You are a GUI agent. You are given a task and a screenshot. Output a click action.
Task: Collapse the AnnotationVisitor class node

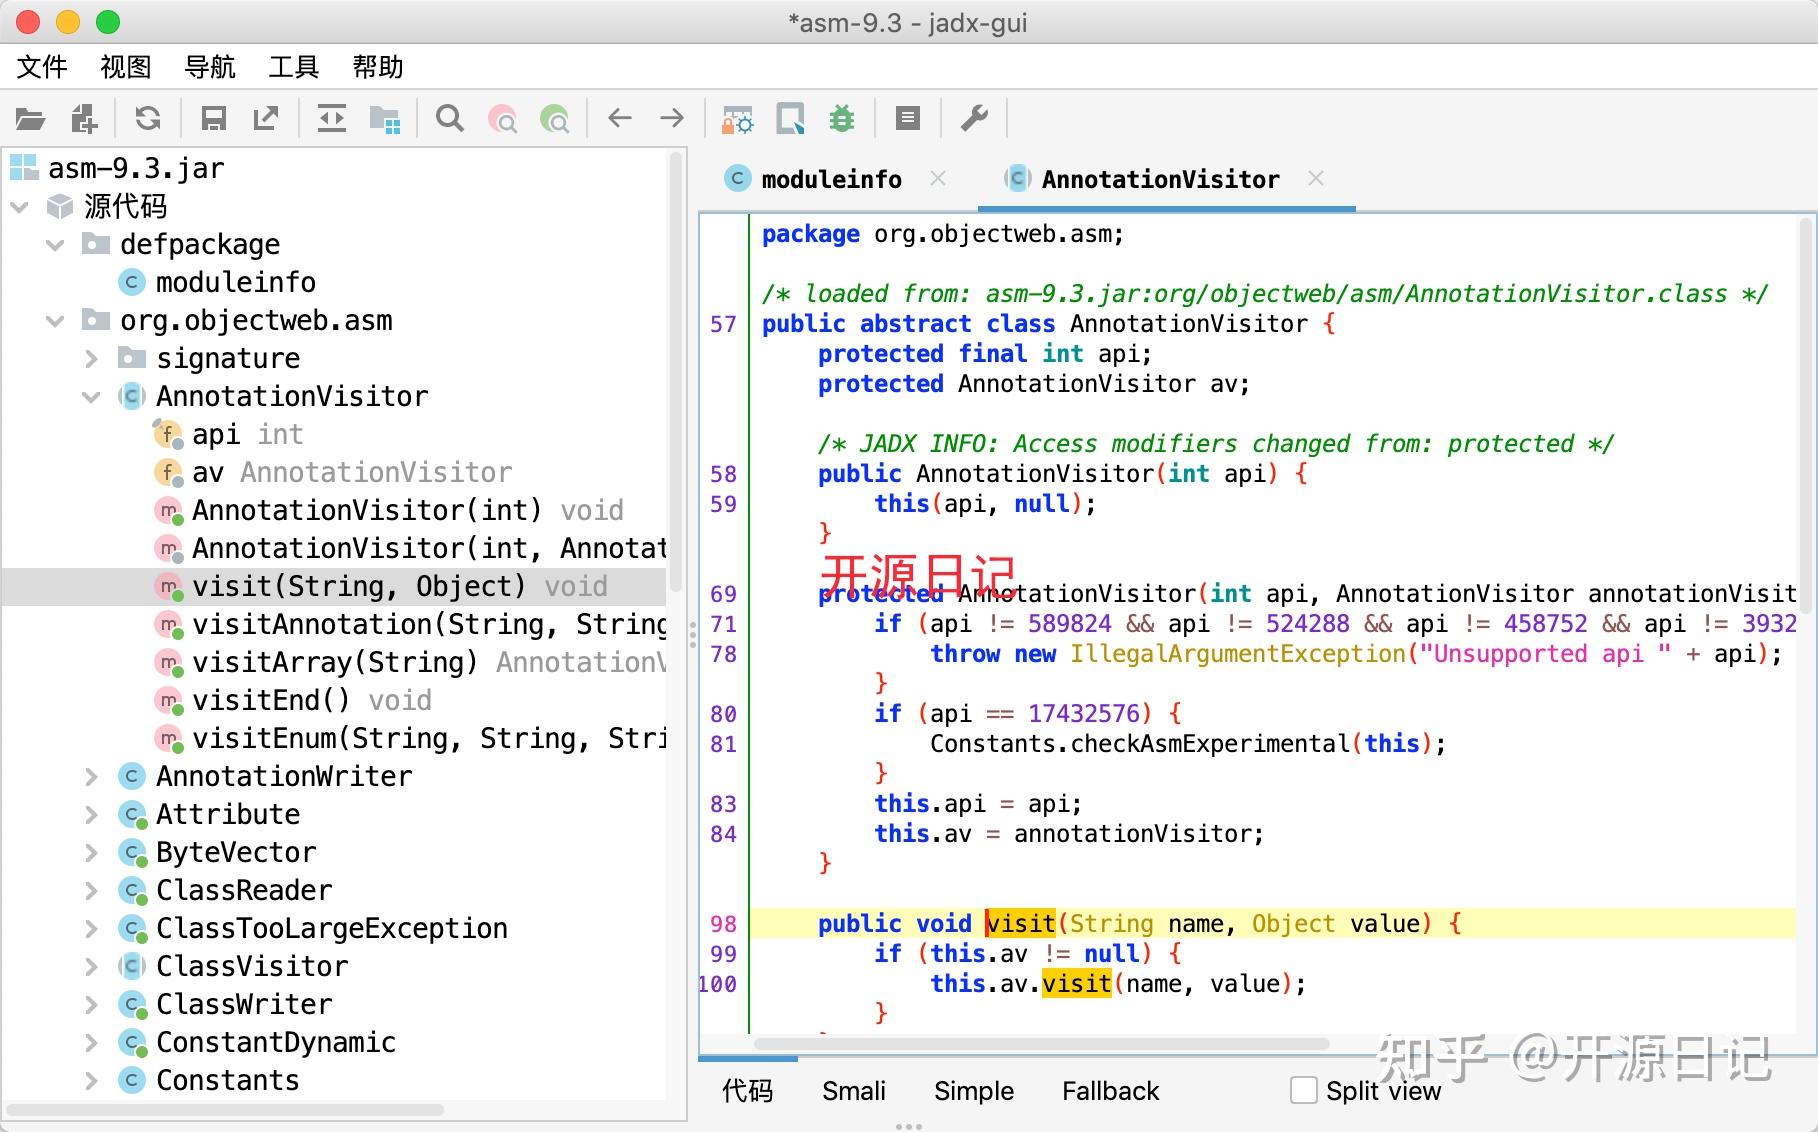91,397
